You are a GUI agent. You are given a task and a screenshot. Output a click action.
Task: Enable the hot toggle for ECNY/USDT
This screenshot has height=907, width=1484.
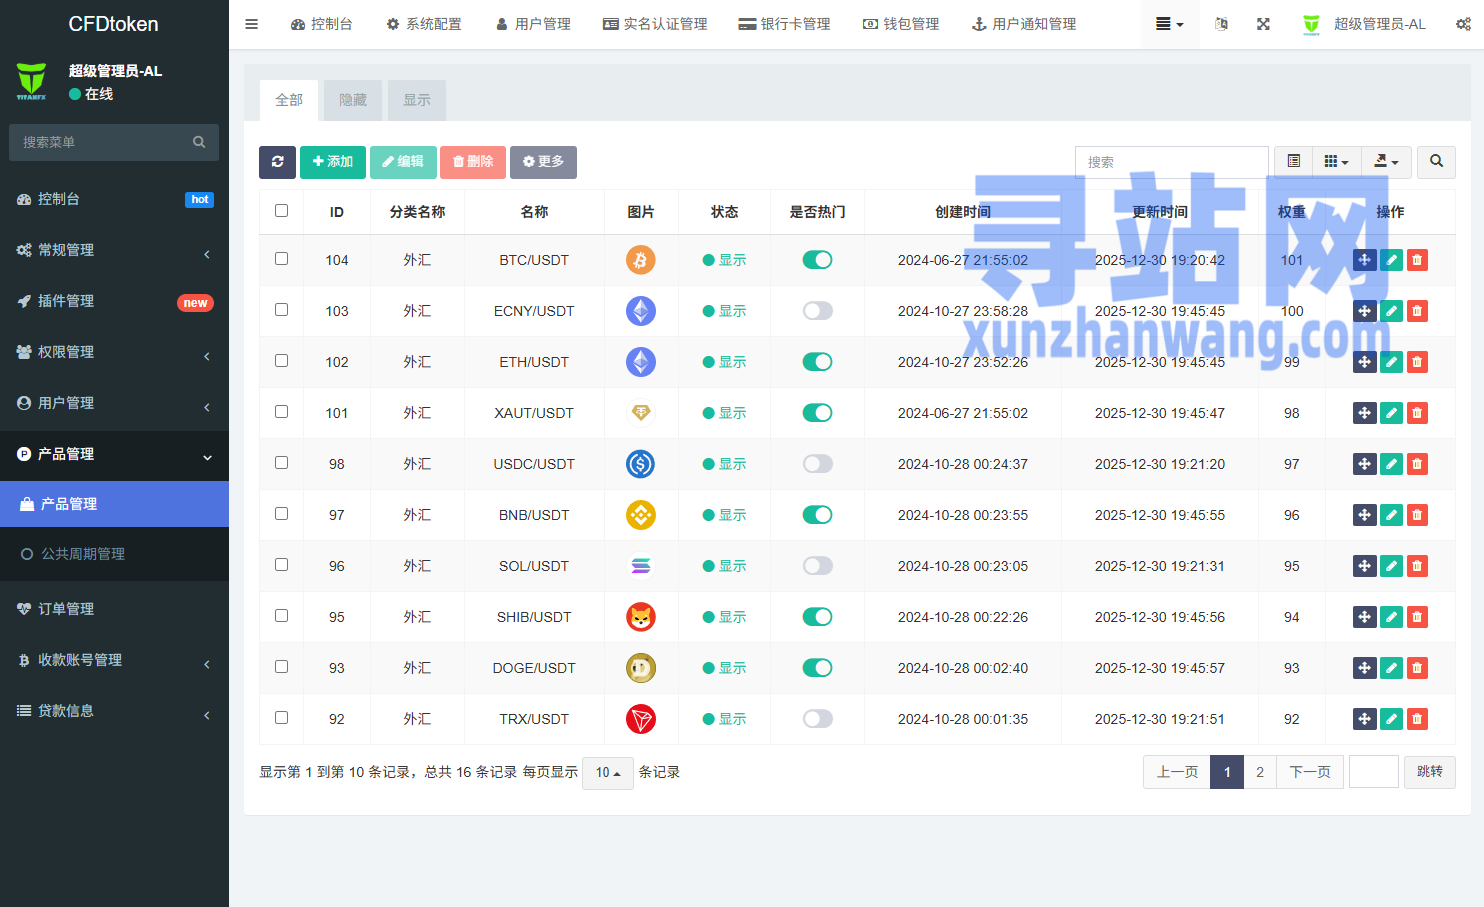point(817,311)
